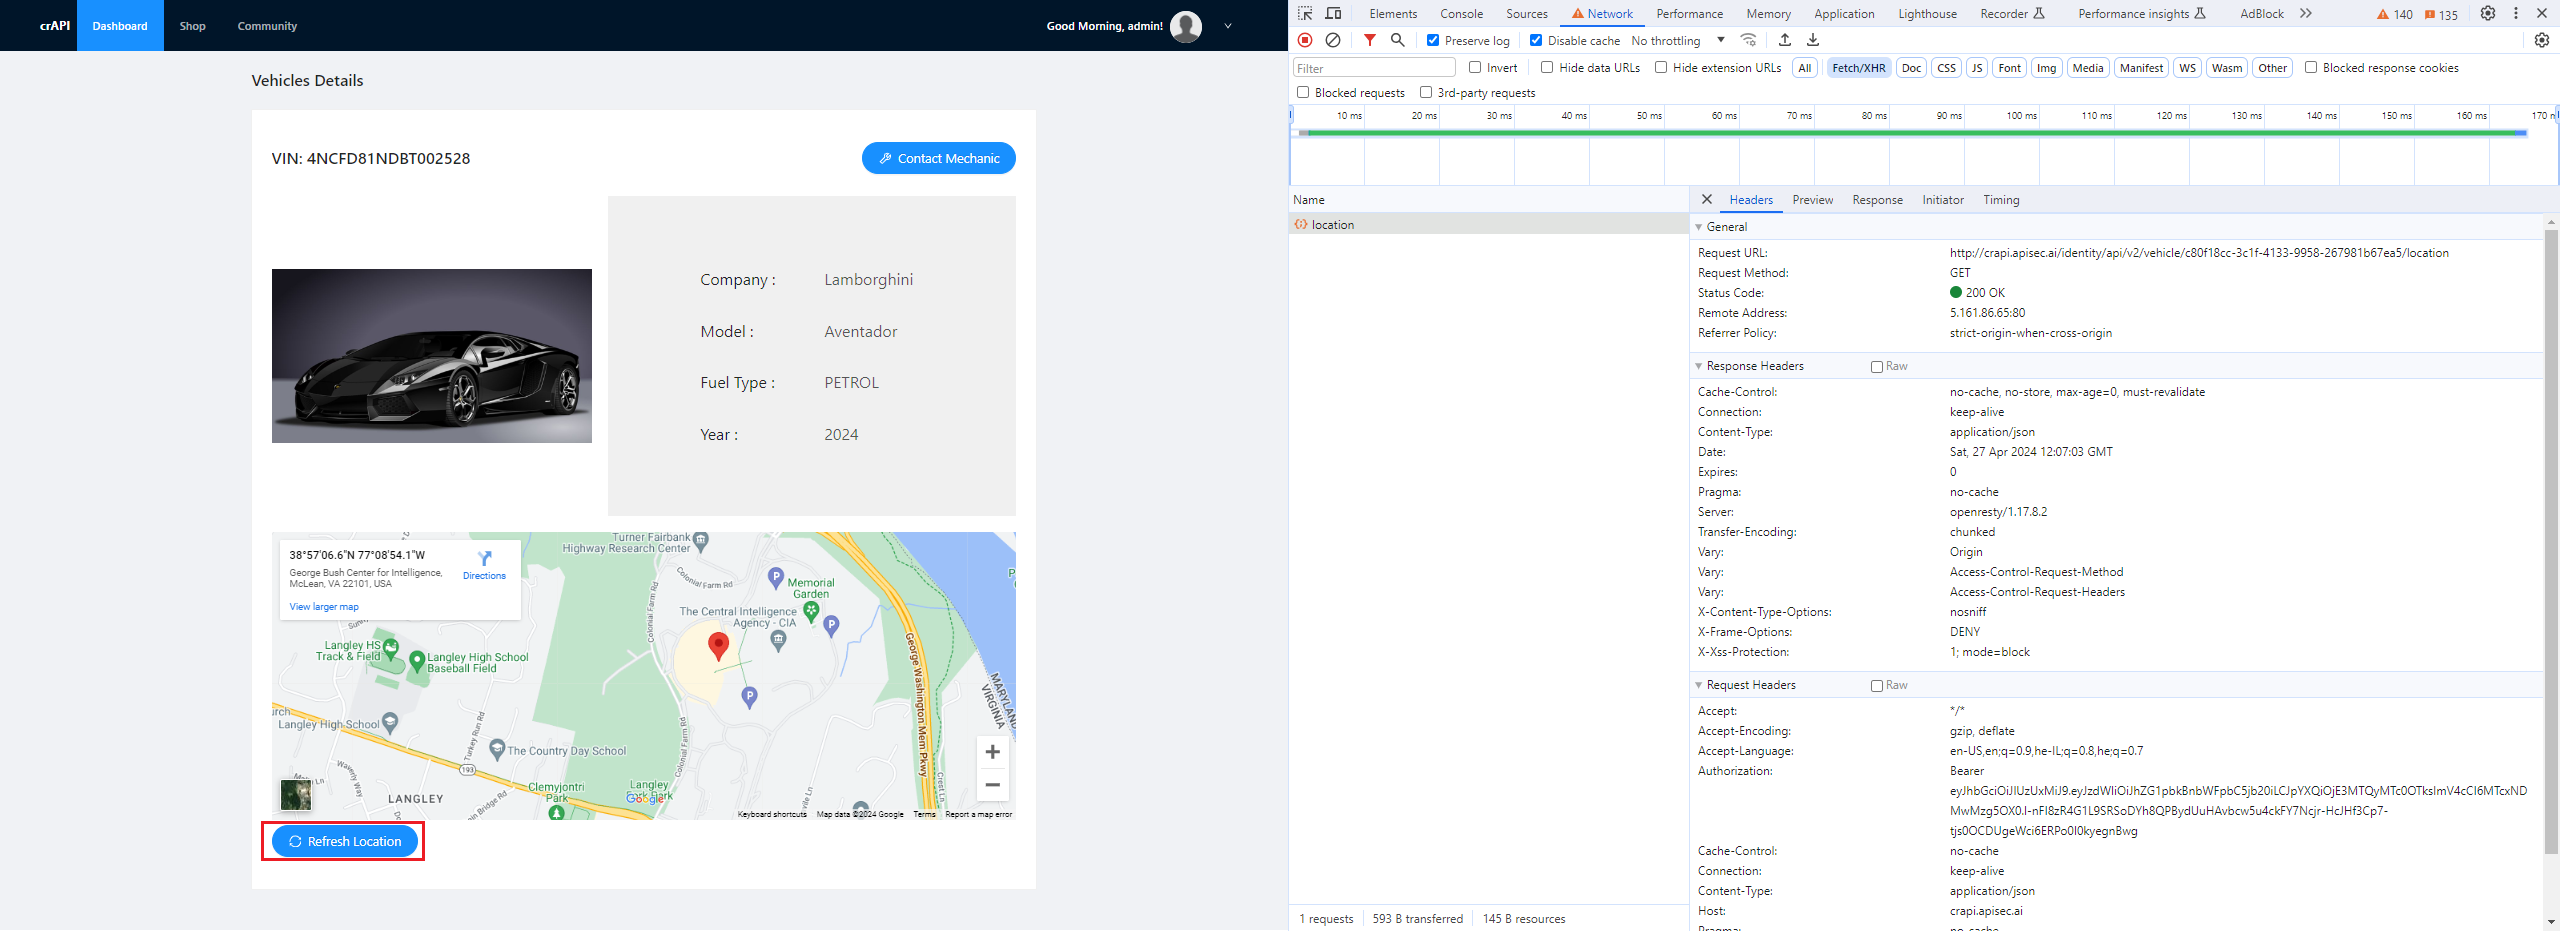Switch map to satellite thumbnail

(x=296, y=794)
